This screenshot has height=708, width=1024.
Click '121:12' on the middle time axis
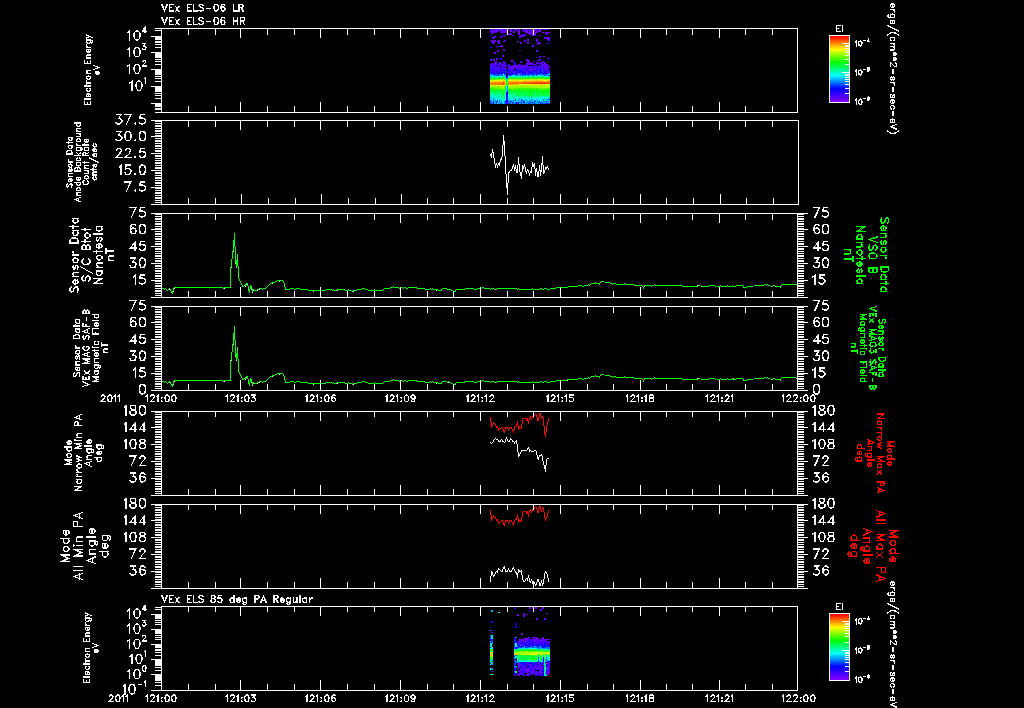point(480,398)
